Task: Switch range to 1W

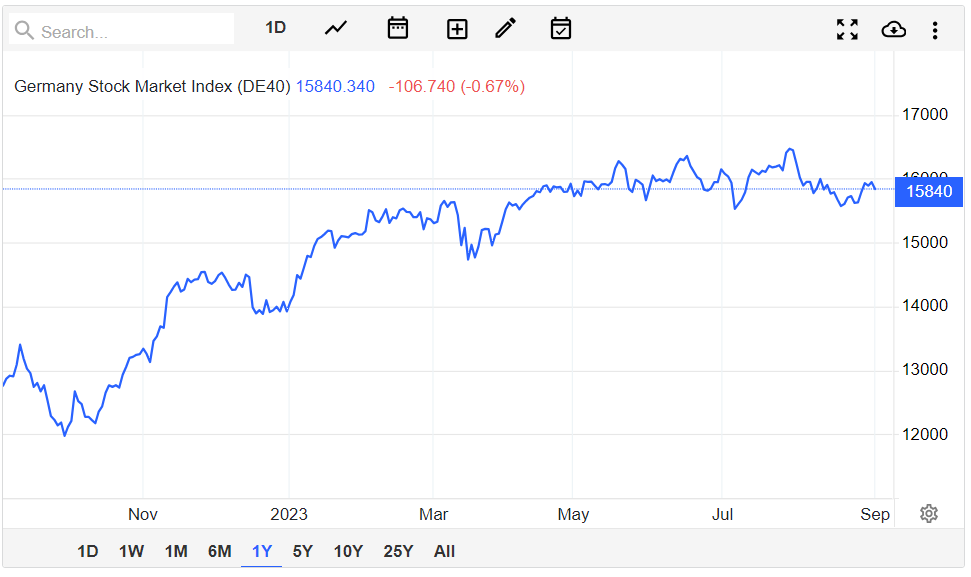Action: [132, 551]
